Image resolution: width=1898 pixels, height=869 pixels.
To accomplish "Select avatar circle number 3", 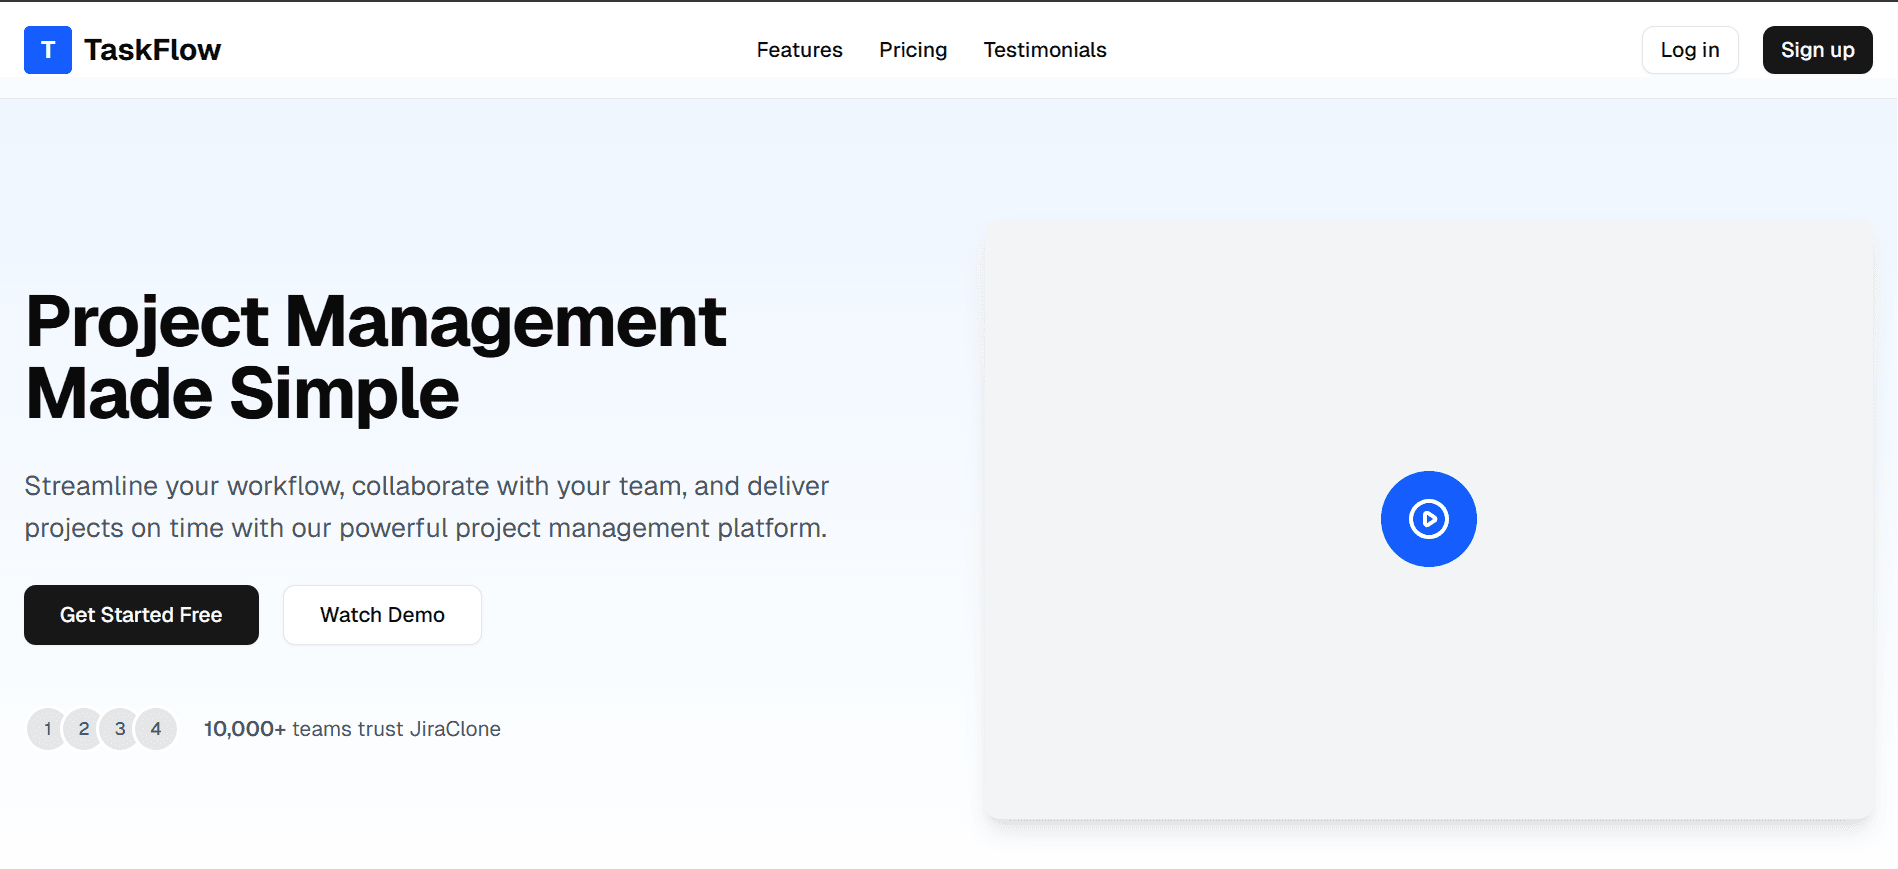I will (120, 729).
